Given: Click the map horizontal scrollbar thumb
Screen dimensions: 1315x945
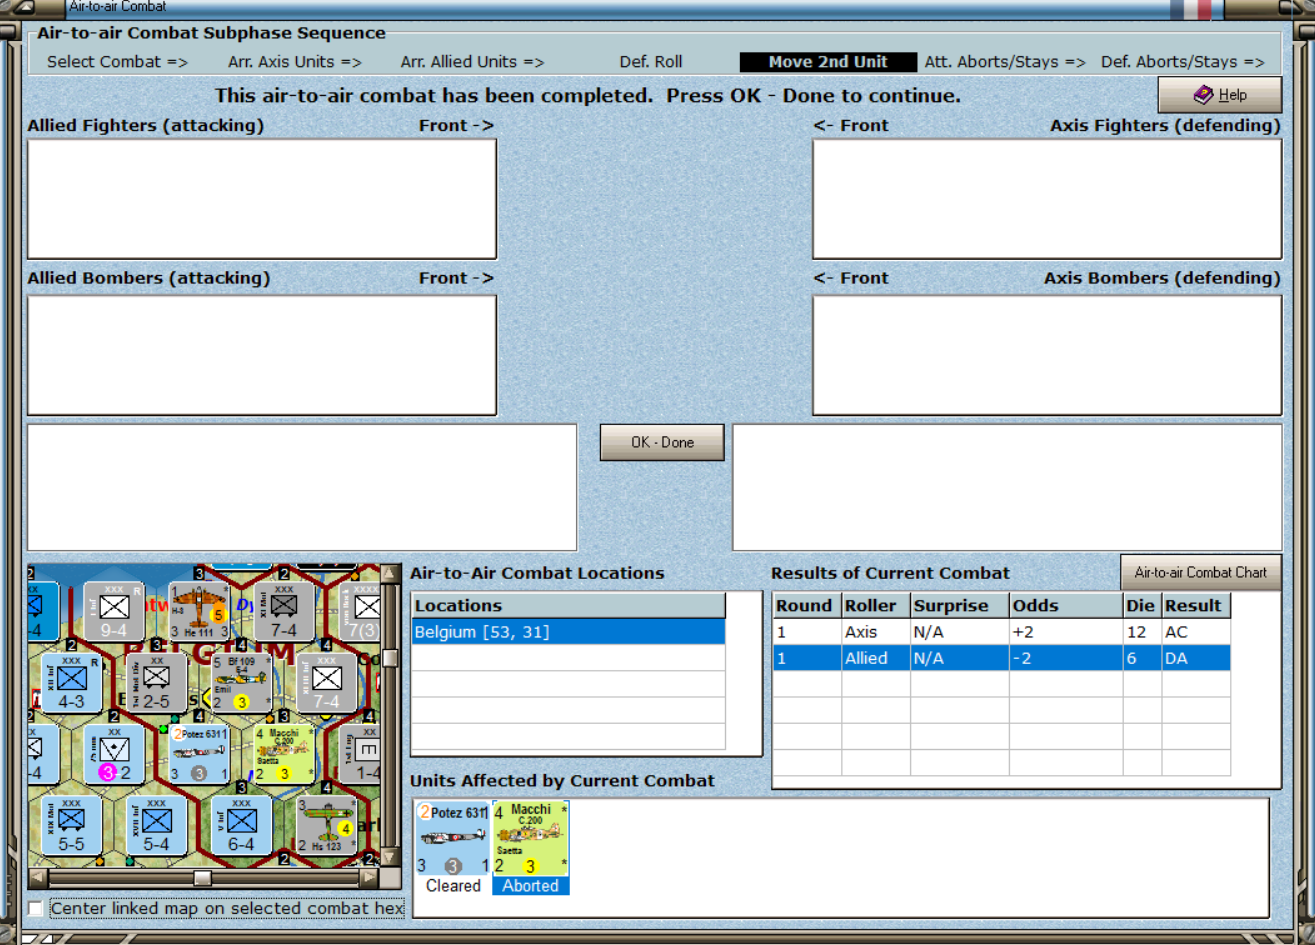Looking at the screenshot, I should click(x=202, y=878).
